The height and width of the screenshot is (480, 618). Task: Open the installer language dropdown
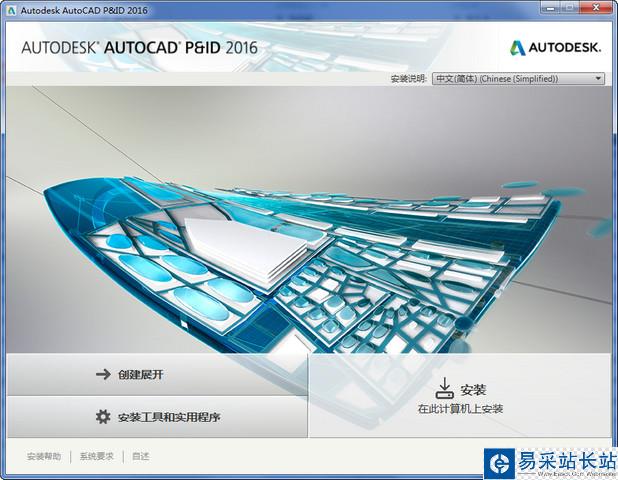point(518,78)
